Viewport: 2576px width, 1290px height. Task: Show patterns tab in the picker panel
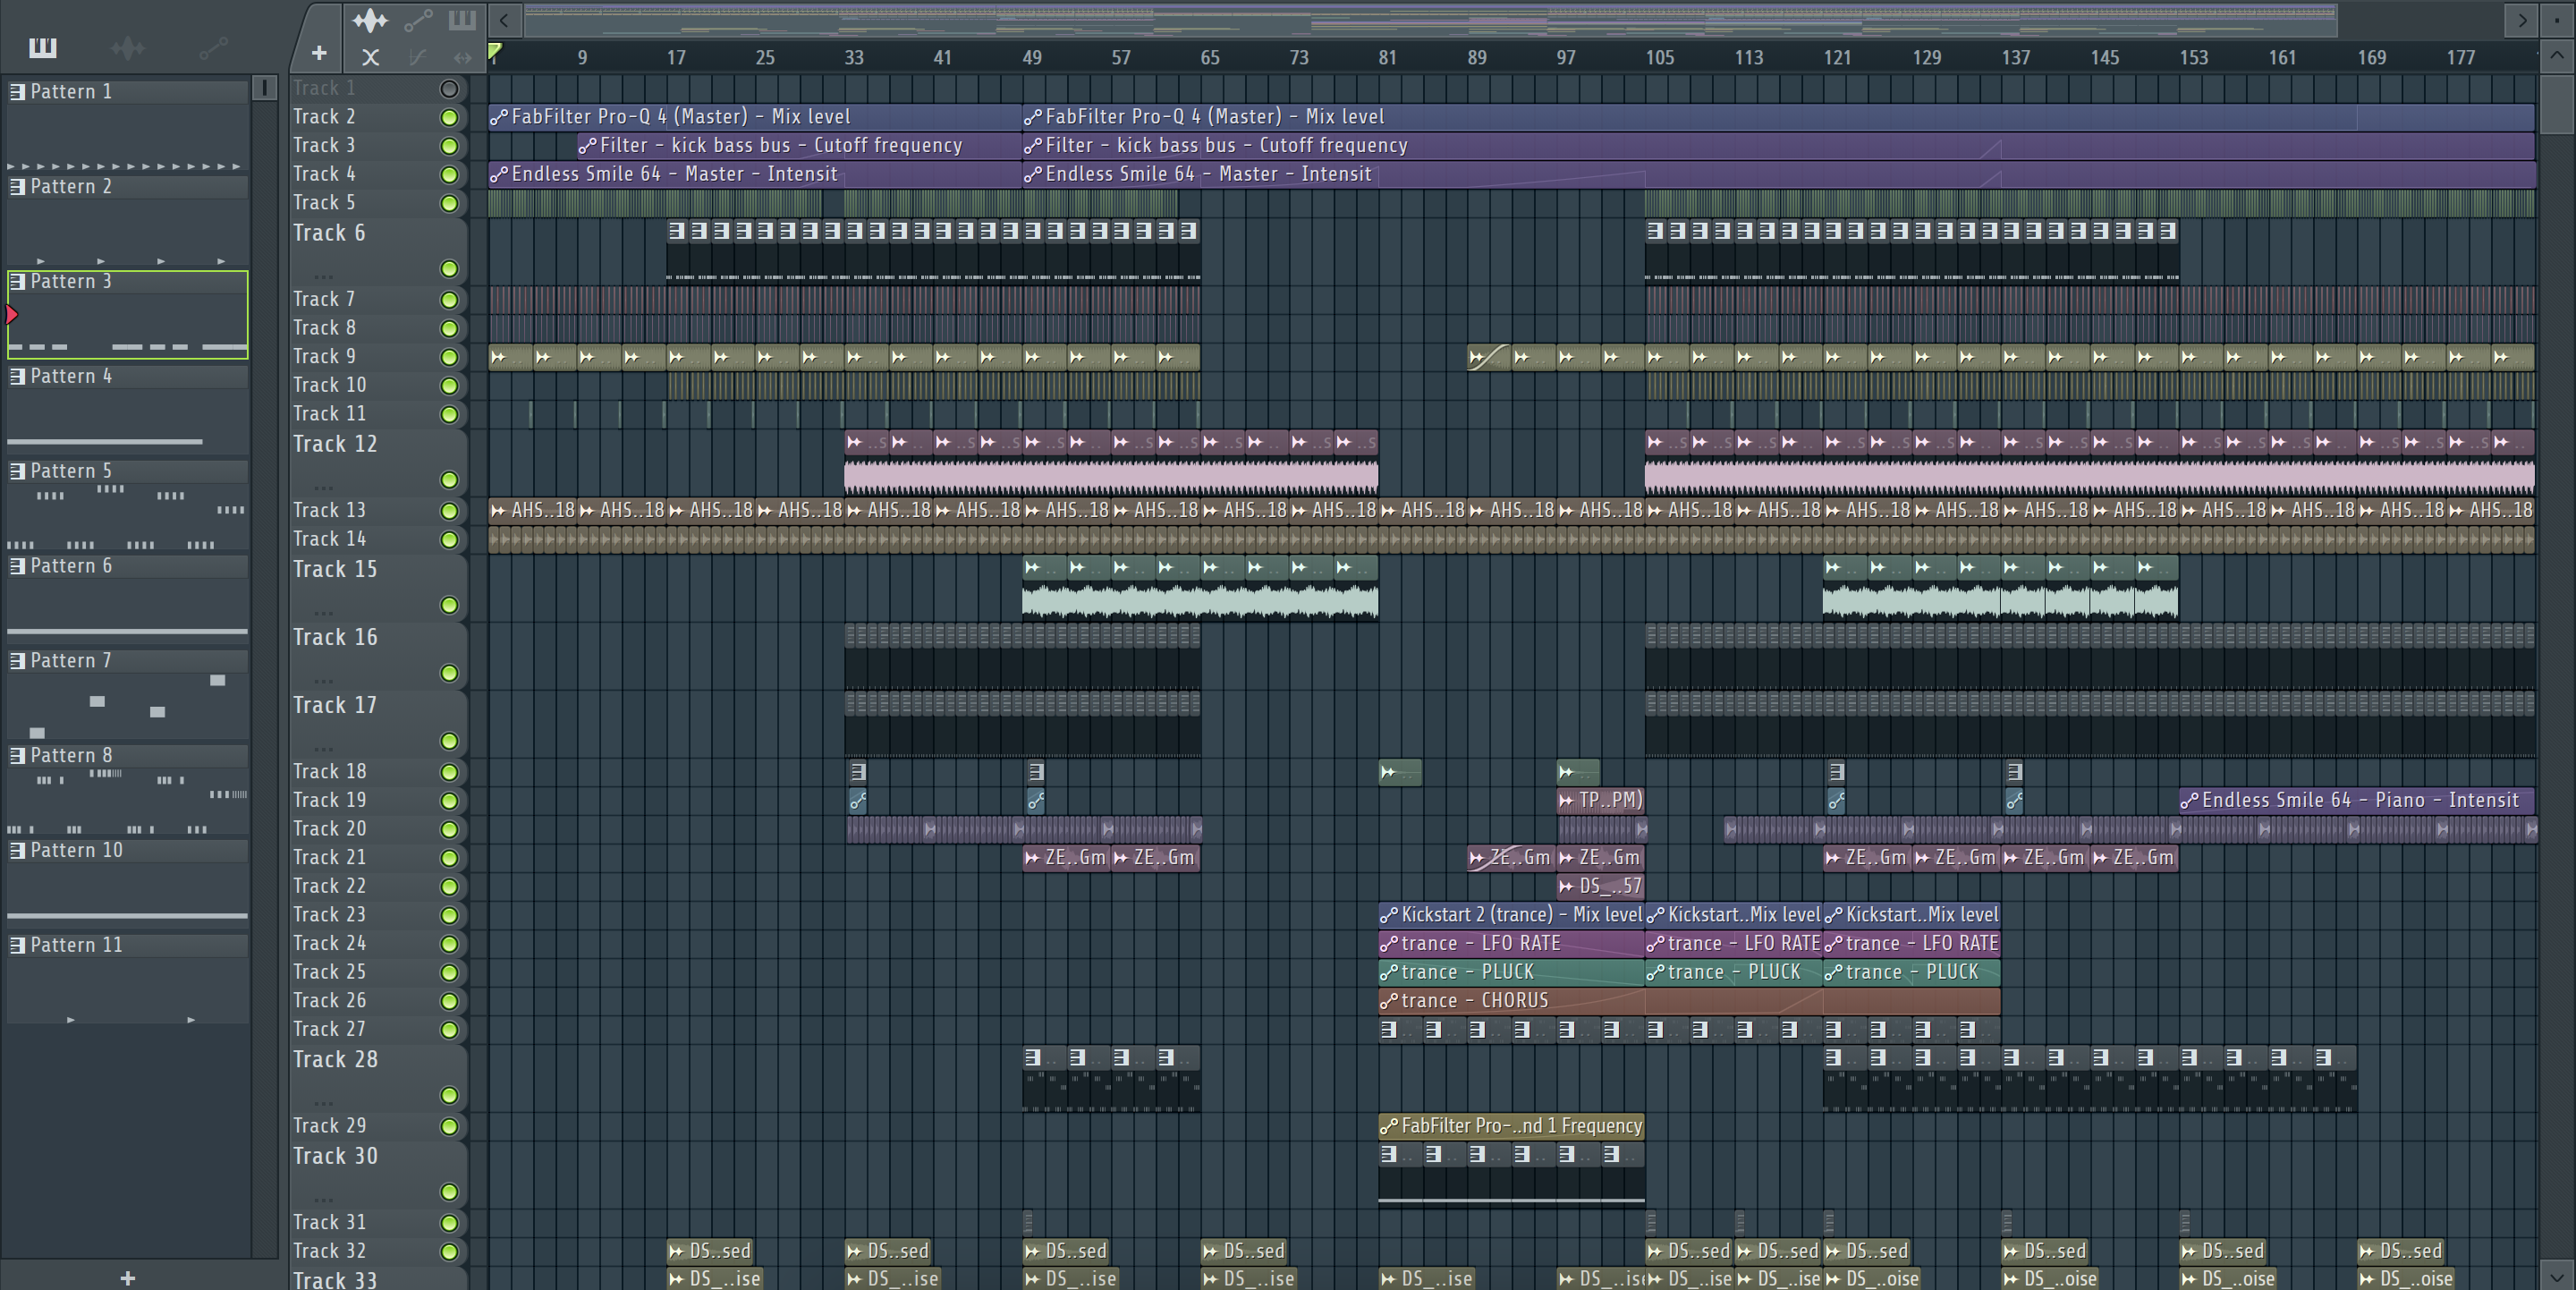click(x=42, y=47)
